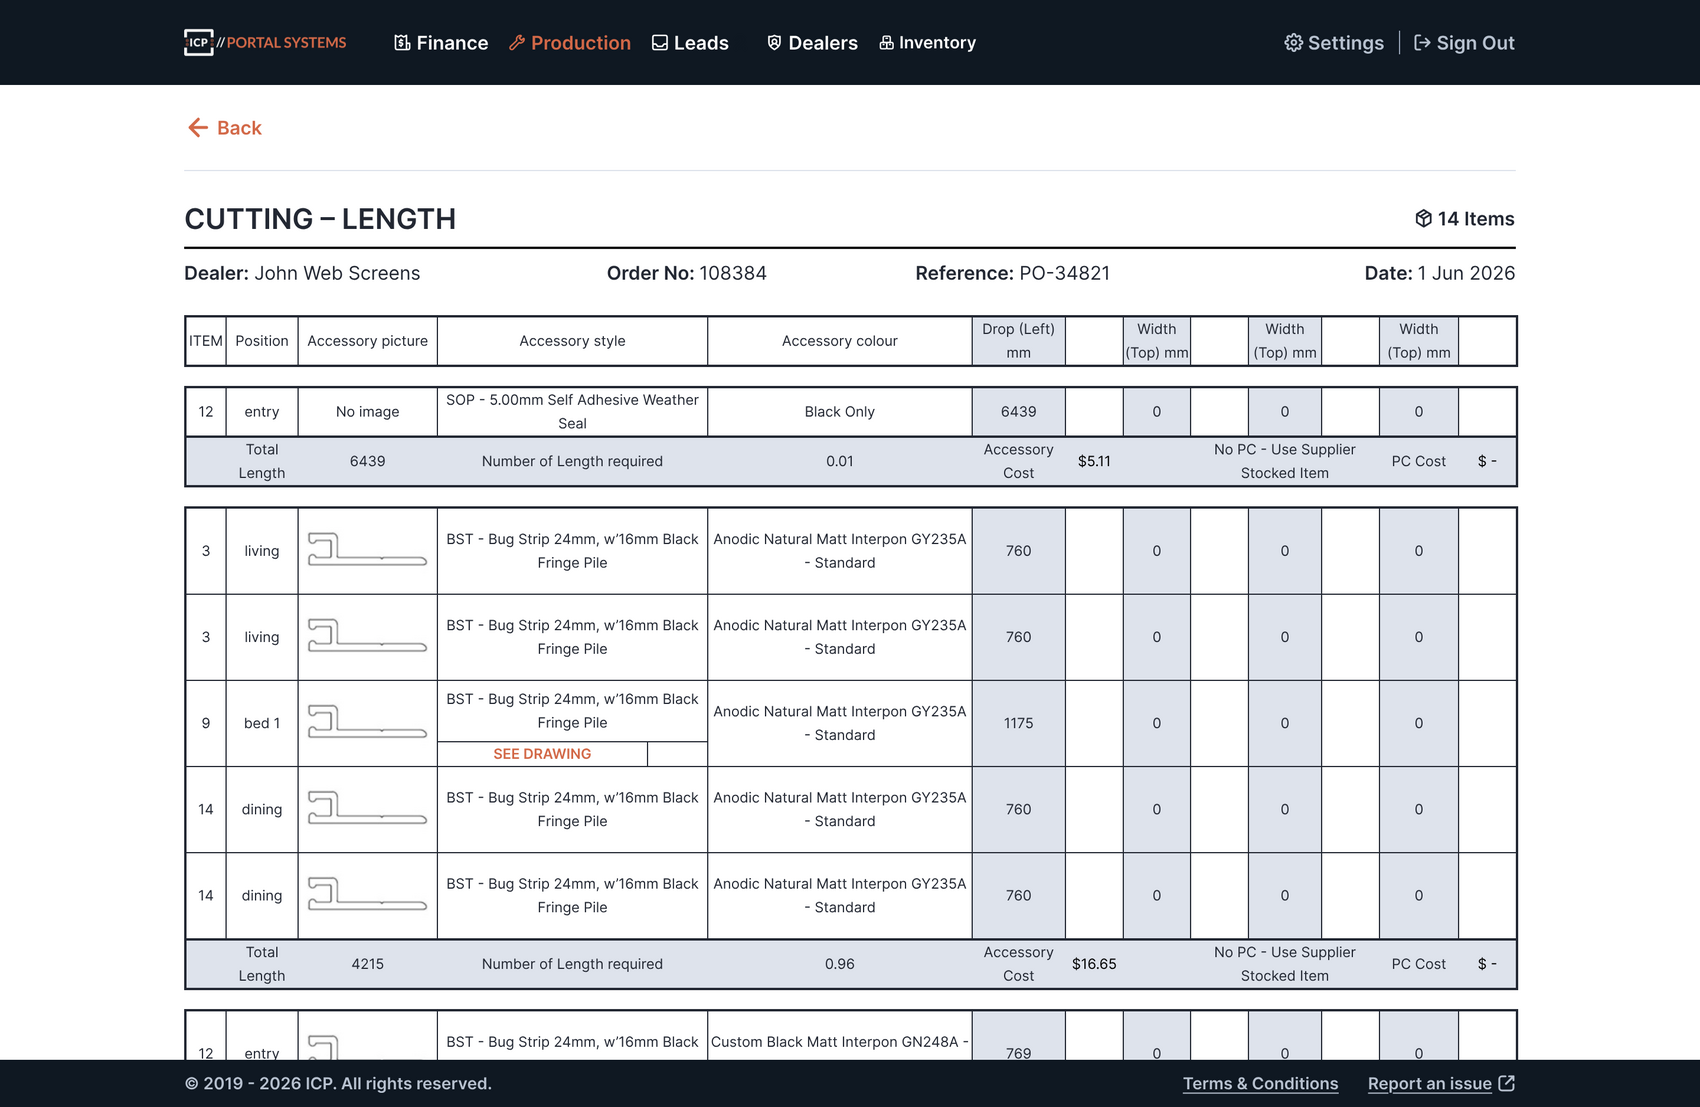Click the 'bed 1' position cell
Image resolution: width=1700 pixels, height=1107 pixels.
point(262,723)
